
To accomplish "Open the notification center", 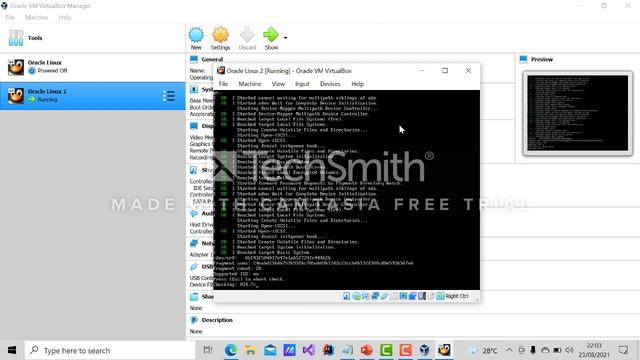I will tap(623, 350).
